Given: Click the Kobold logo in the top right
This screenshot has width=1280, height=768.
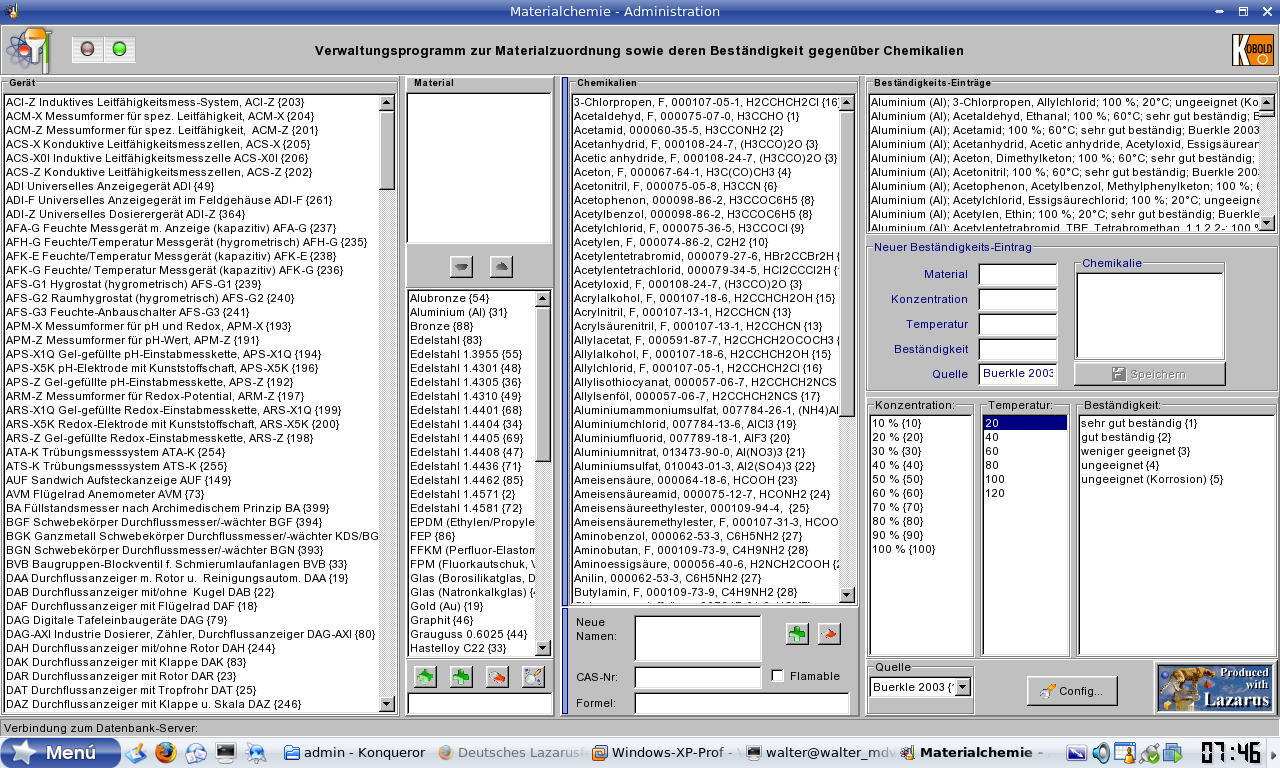Looking at the screenshot, I should [x=1252, y=50].
